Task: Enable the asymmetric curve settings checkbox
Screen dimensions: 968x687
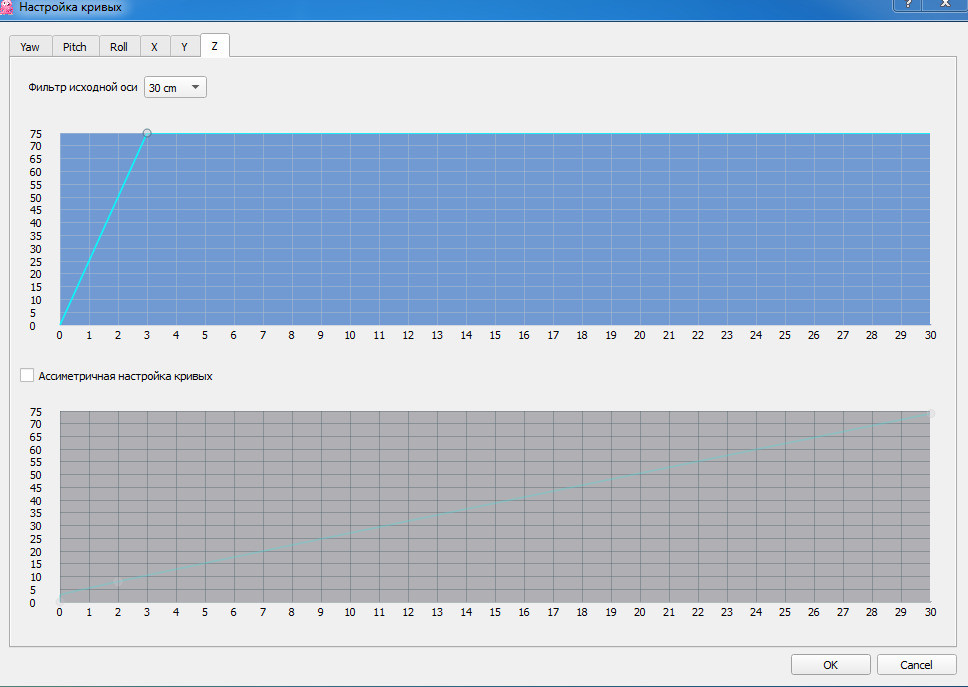Action: (x=27, y=375)
